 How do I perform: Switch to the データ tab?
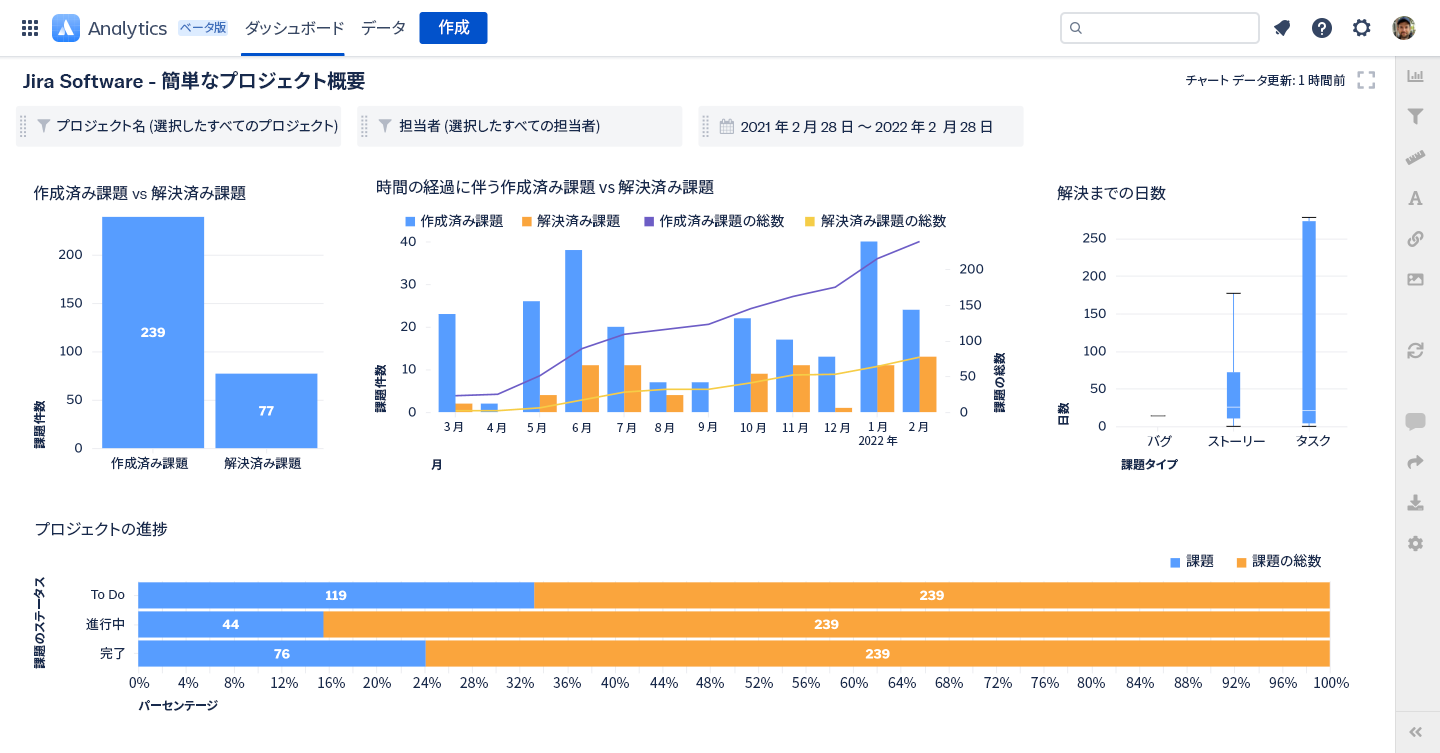(383, 28)
